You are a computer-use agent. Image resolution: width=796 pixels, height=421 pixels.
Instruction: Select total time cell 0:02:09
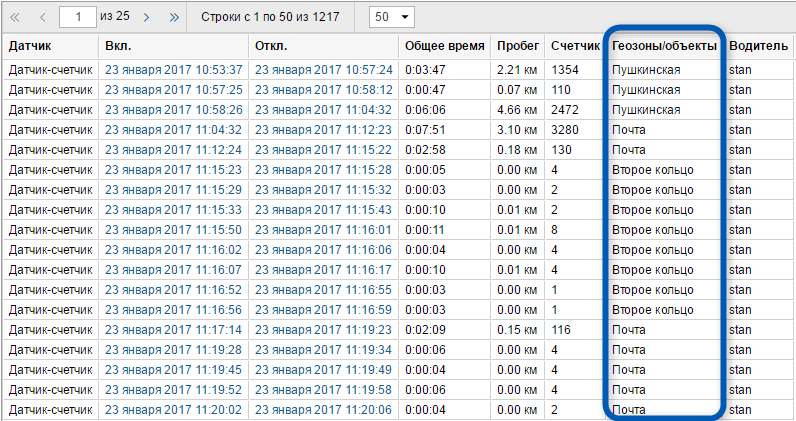click(x=425, y=330)
